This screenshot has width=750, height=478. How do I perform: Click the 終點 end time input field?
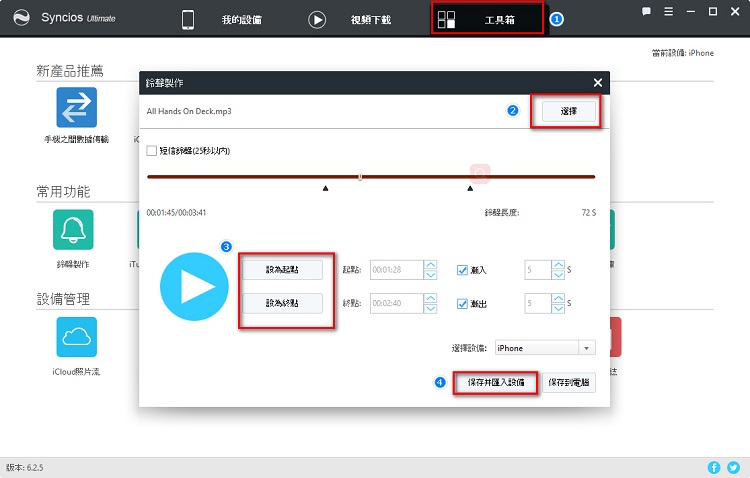pos(395,303)
